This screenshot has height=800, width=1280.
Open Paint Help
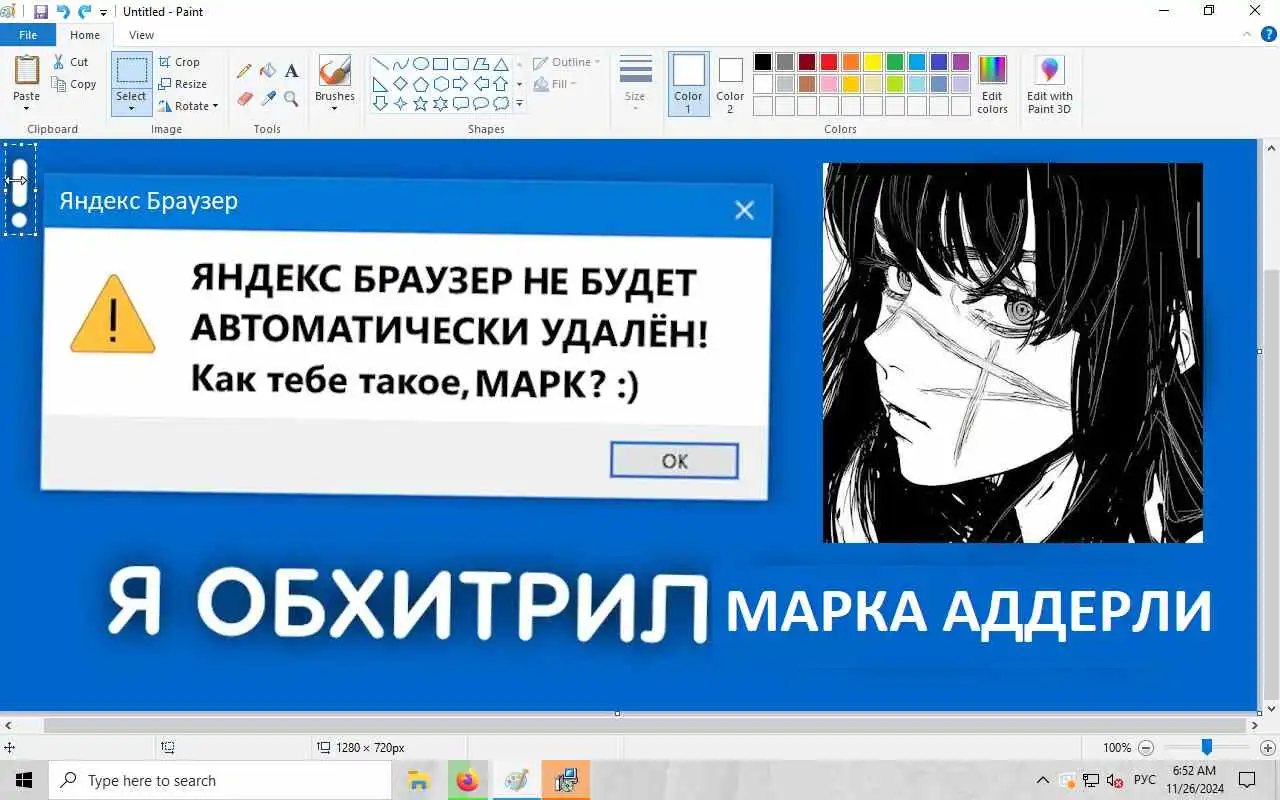[x=1269, y=34]
